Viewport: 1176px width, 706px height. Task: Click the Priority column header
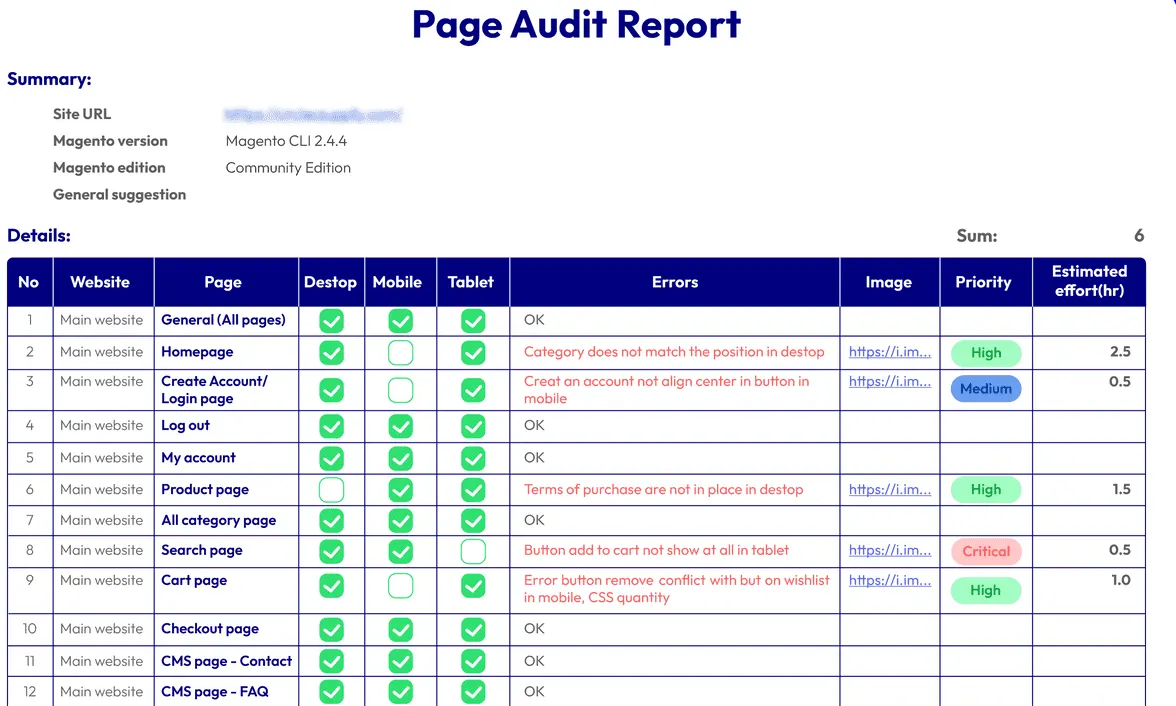click(x=986, y=282)
